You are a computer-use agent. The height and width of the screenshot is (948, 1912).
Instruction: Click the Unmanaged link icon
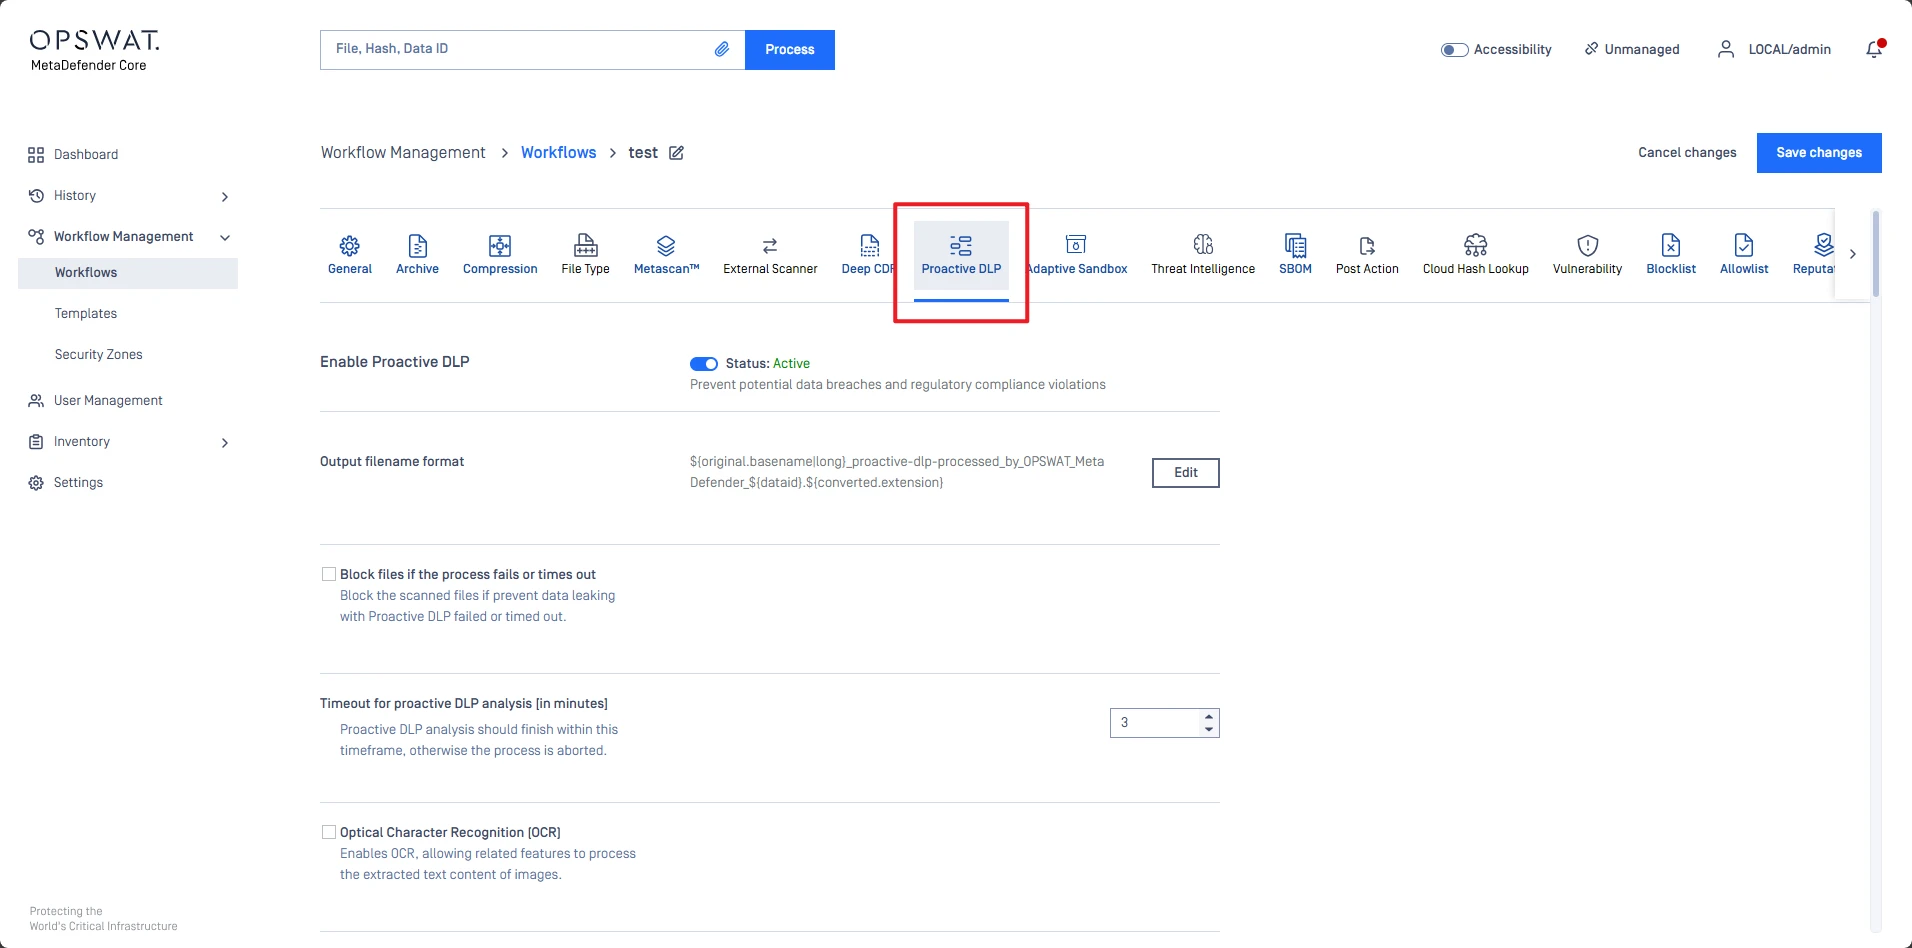click(x=1591, y=49)
